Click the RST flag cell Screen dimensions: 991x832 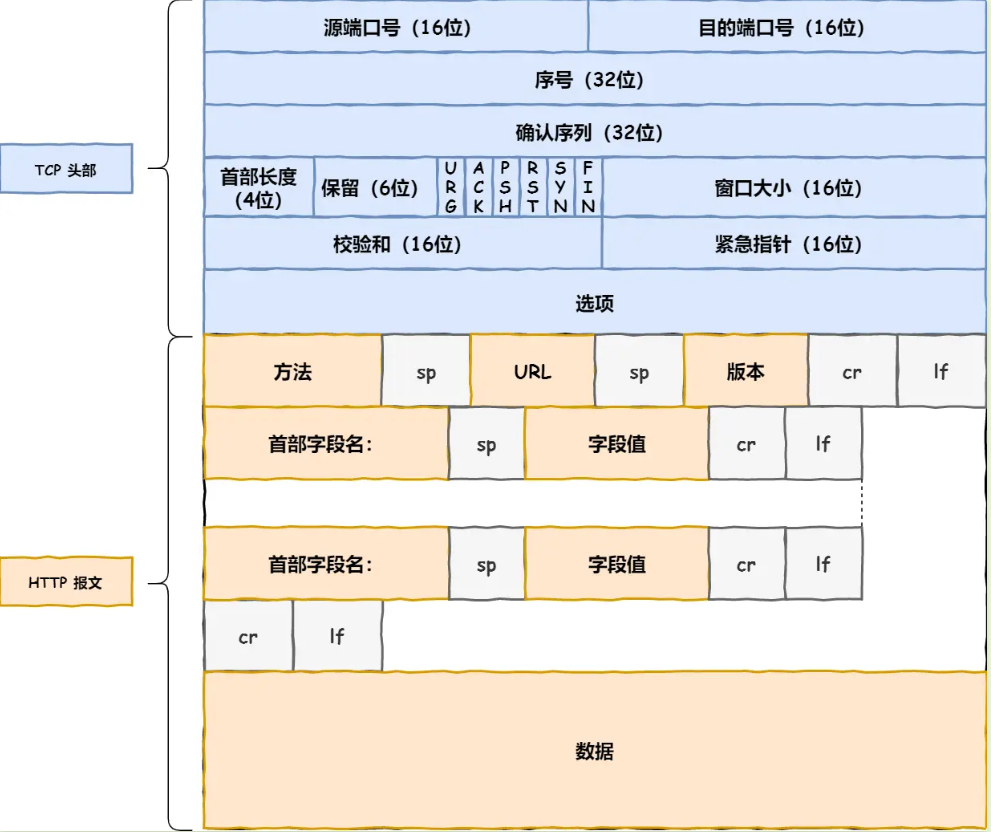click(x=533, y=187)
